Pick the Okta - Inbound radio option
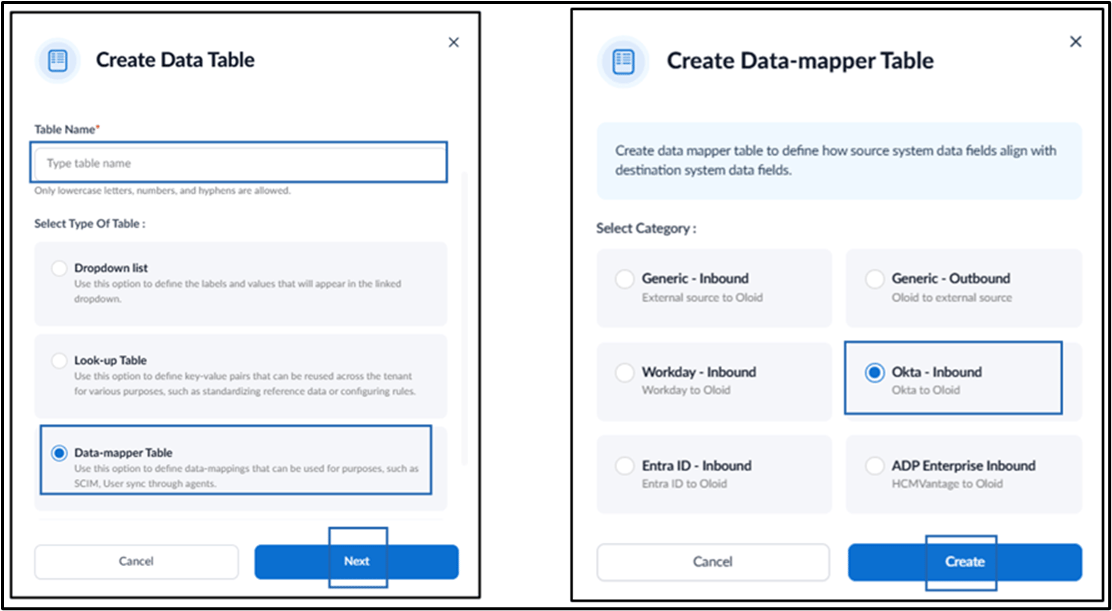 click(874, 373)
